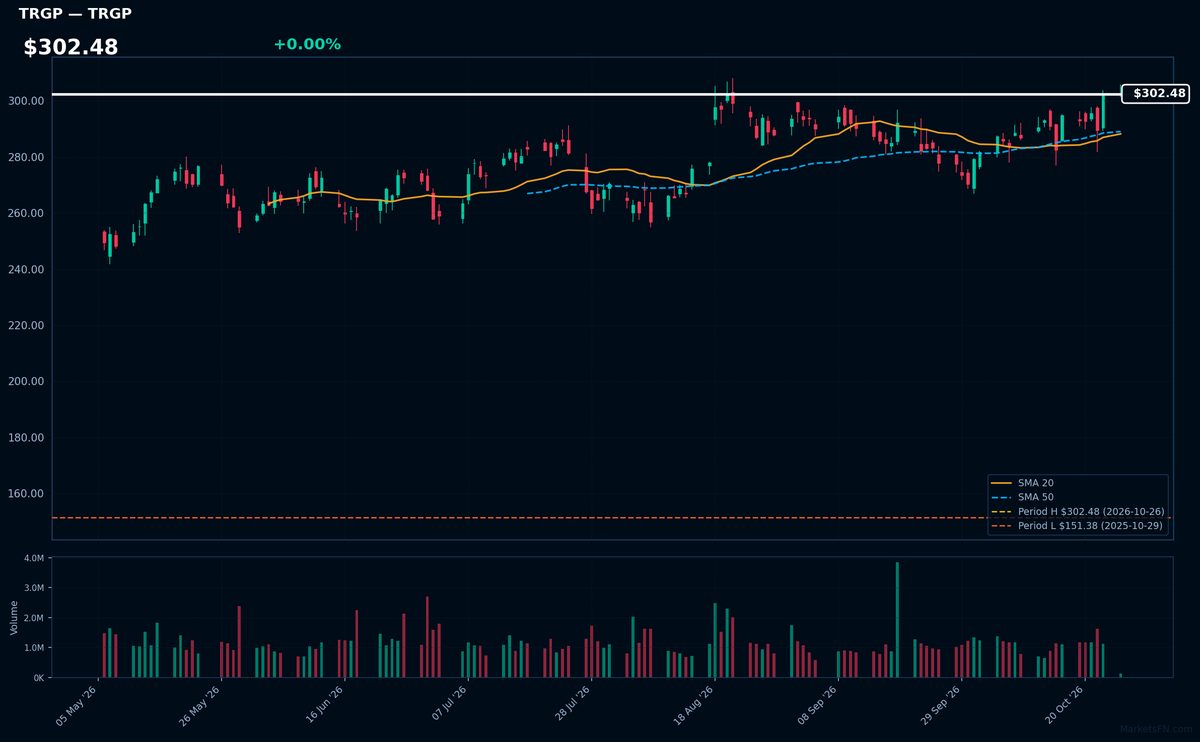Click the tallest volume bar near 4.0M

click(x=897, y=620)
